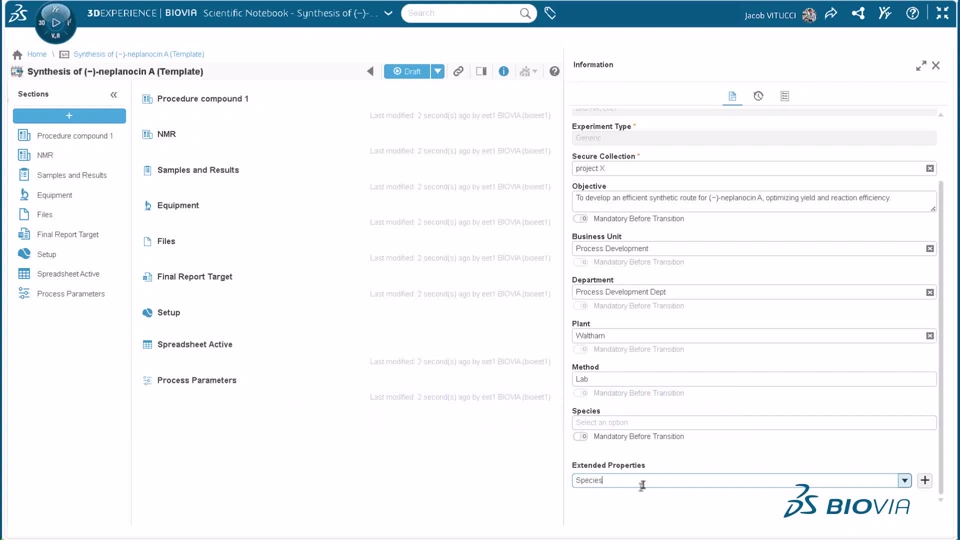This screenshot has height=540, width=960.
Task: Click the blue information icon
Action: 503,72
